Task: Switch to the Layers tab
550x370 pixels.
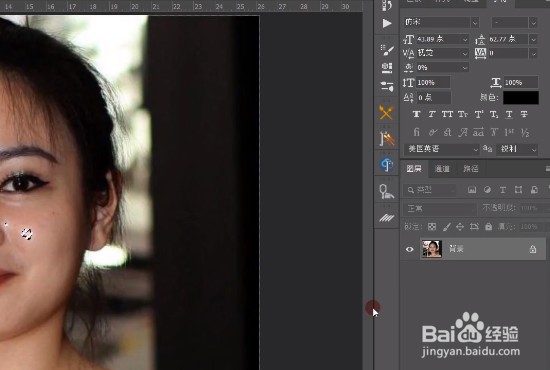Action: point(414,169)
